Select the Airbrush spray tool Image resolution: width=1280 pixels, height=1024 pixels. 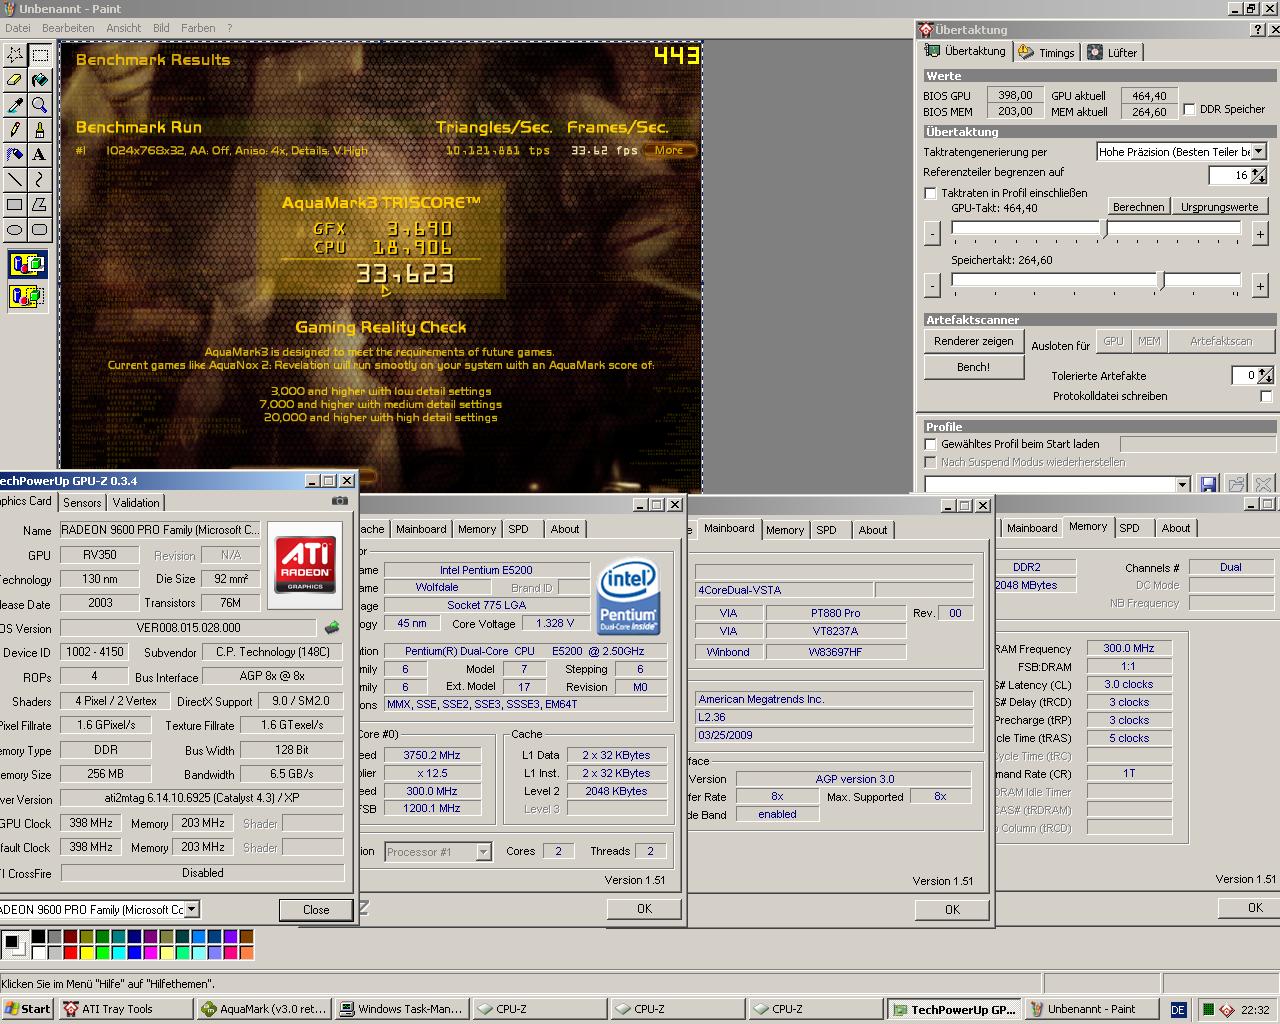tap(15, 154)
